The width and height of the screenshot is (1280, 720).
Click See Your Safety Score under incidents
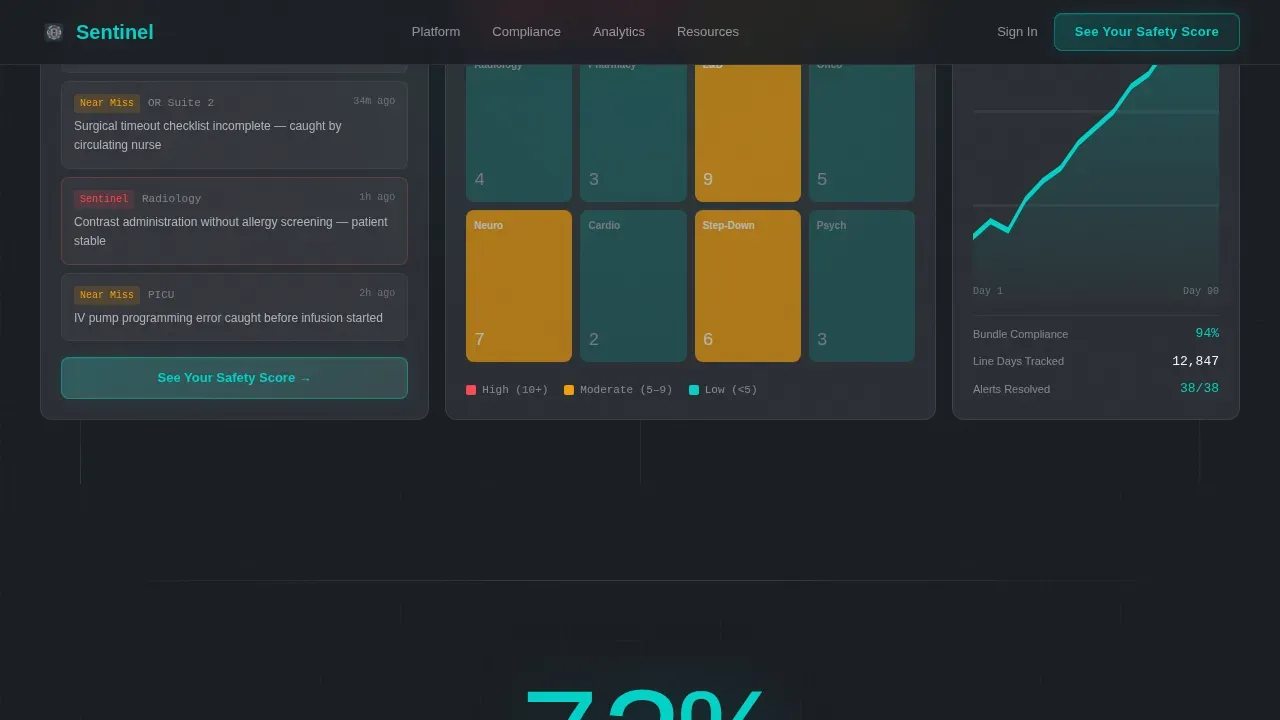(234, 378)
